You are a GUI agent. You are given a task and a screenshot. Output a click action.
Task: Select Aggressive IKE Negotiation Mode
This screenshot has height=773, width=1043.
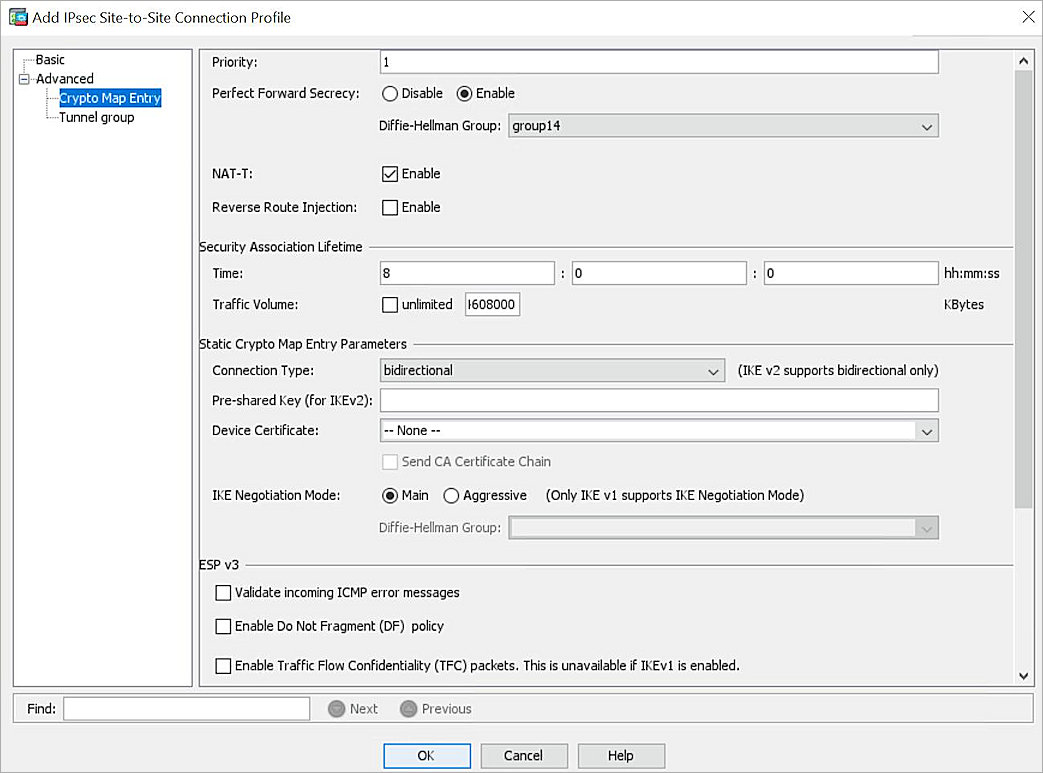tap(451, 495)
